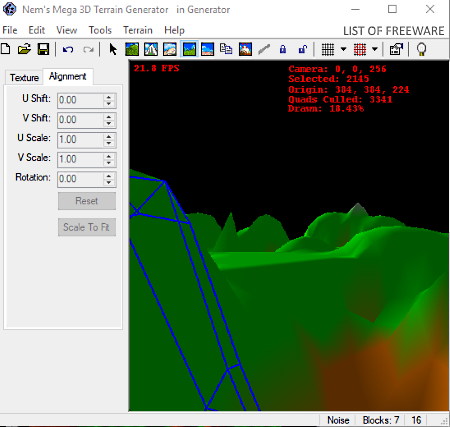
Task: Open the Tools menu
Action: tap(100, 30)
